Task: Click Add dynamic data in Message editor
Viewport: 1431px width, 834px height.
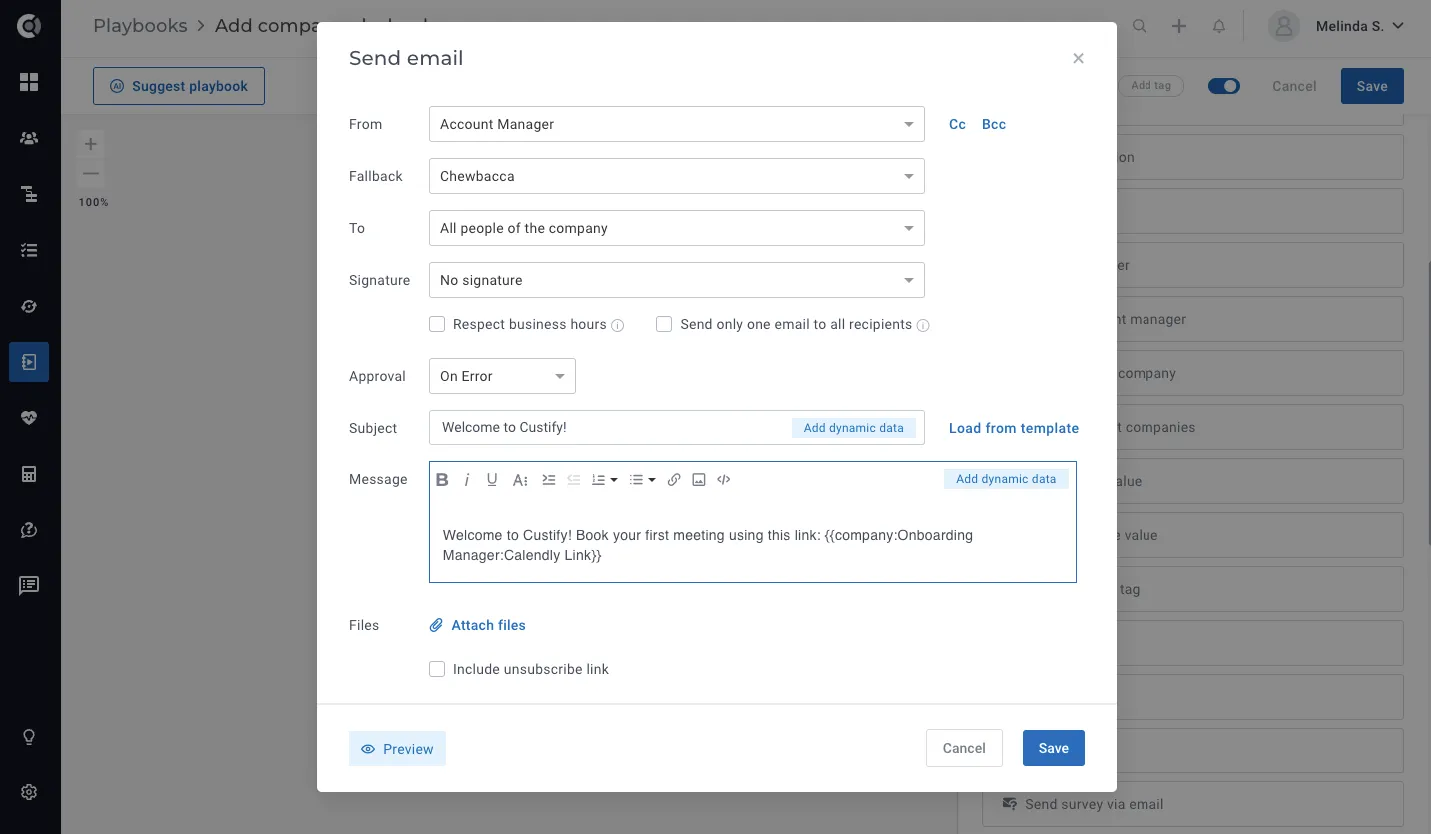Action: click(x=1006, y=479)
